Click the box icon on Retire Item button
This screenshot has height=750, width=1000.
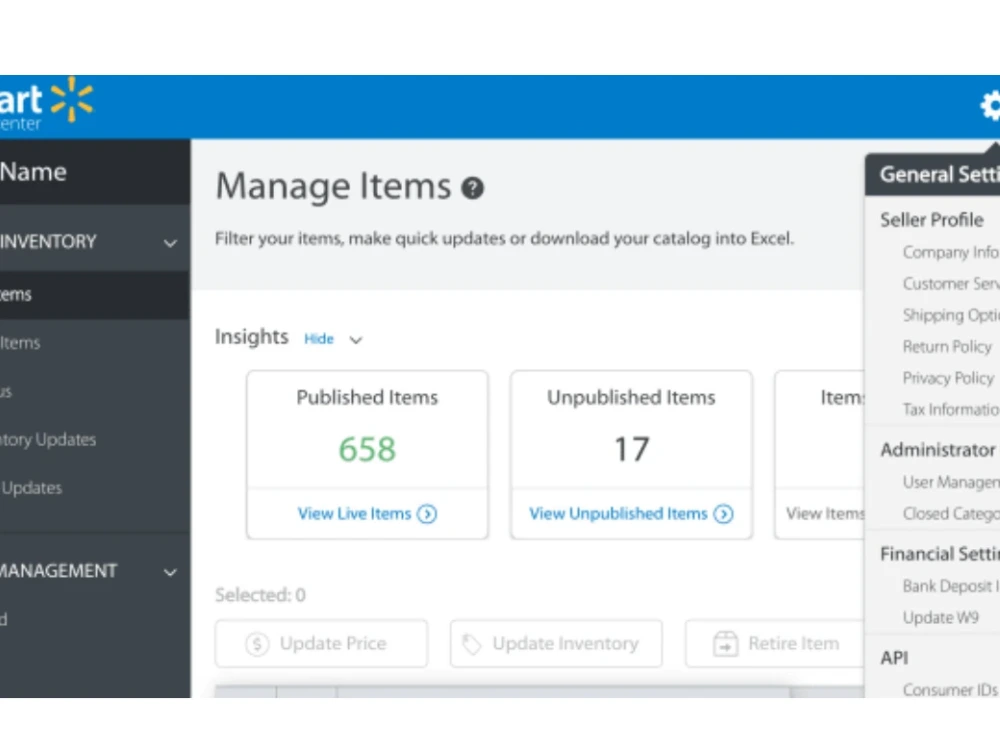pos(724,644)
